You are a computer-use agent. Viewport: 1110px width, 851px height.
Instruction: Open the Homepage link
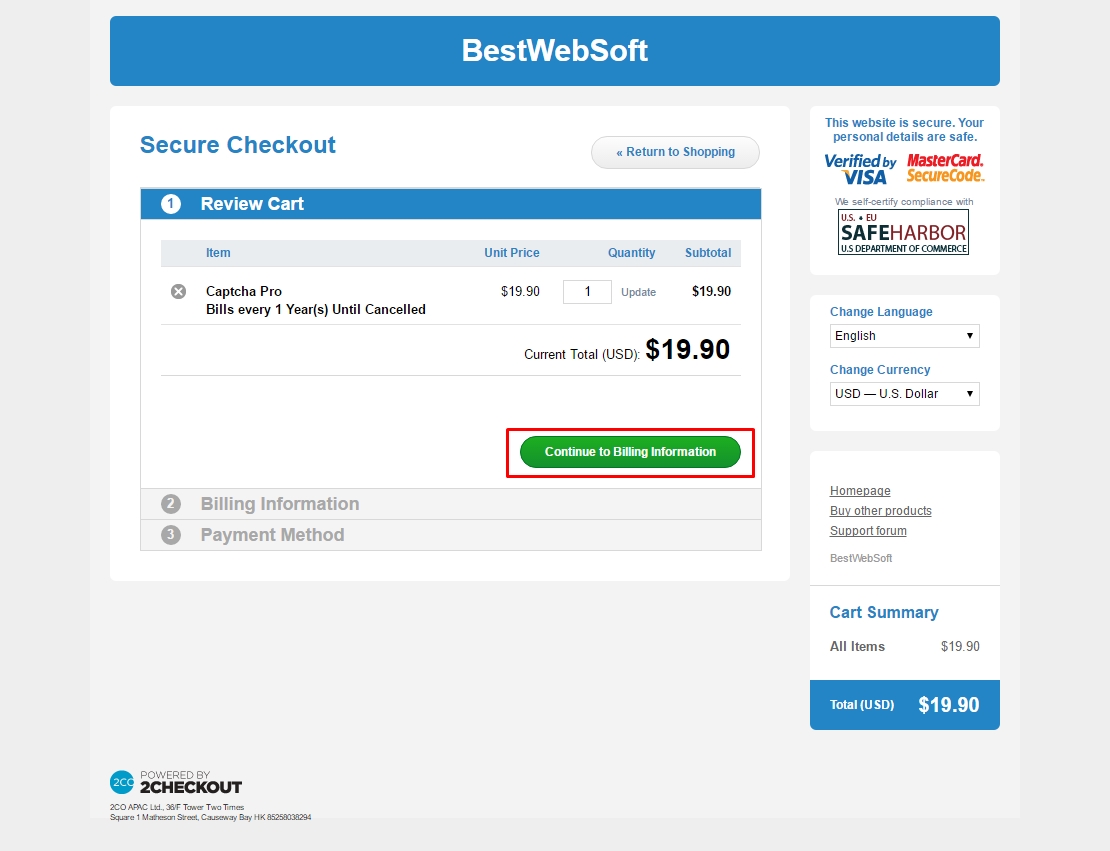(x=860, y=491)
